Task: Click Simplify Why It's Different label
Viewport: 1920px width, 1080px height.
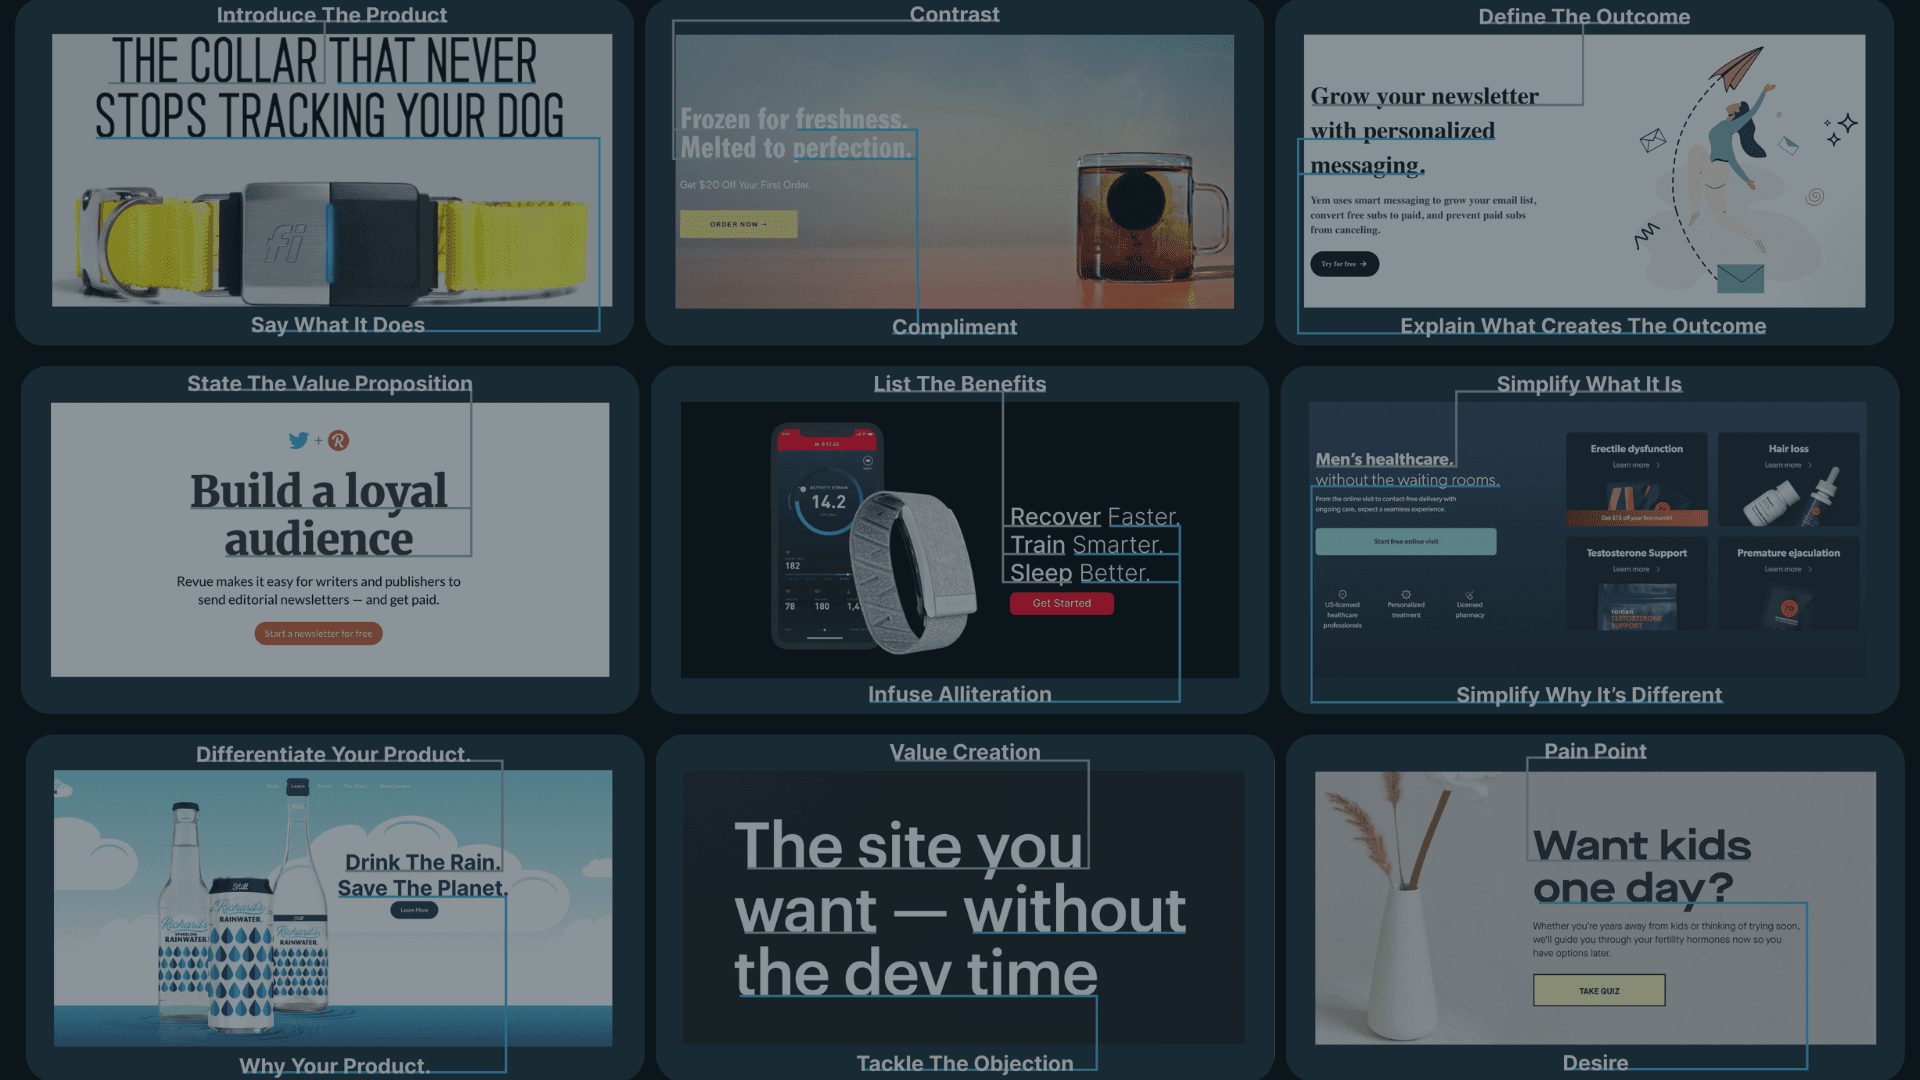Action: click(1589, 695)
